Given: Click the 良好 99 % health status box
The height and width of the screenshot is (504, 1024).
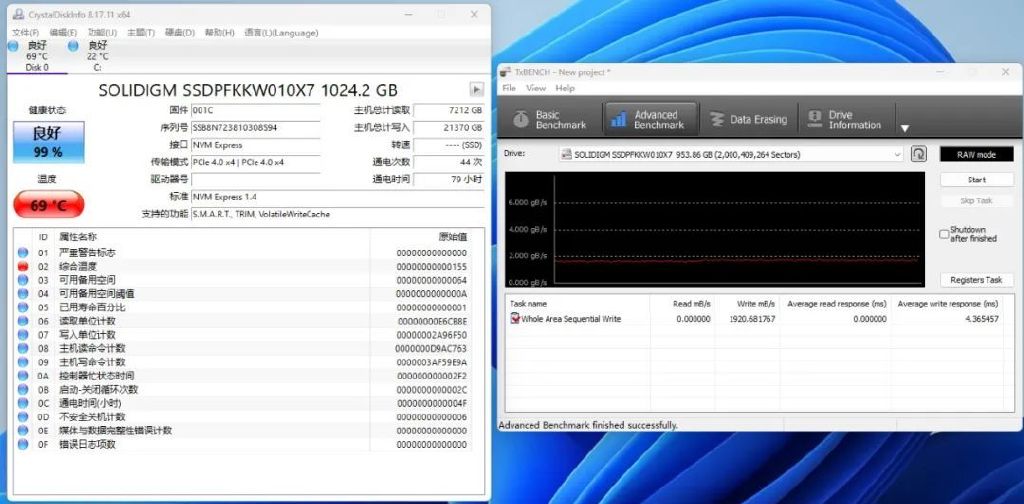Looking at the screenshot, I should [x=49, y=142].
